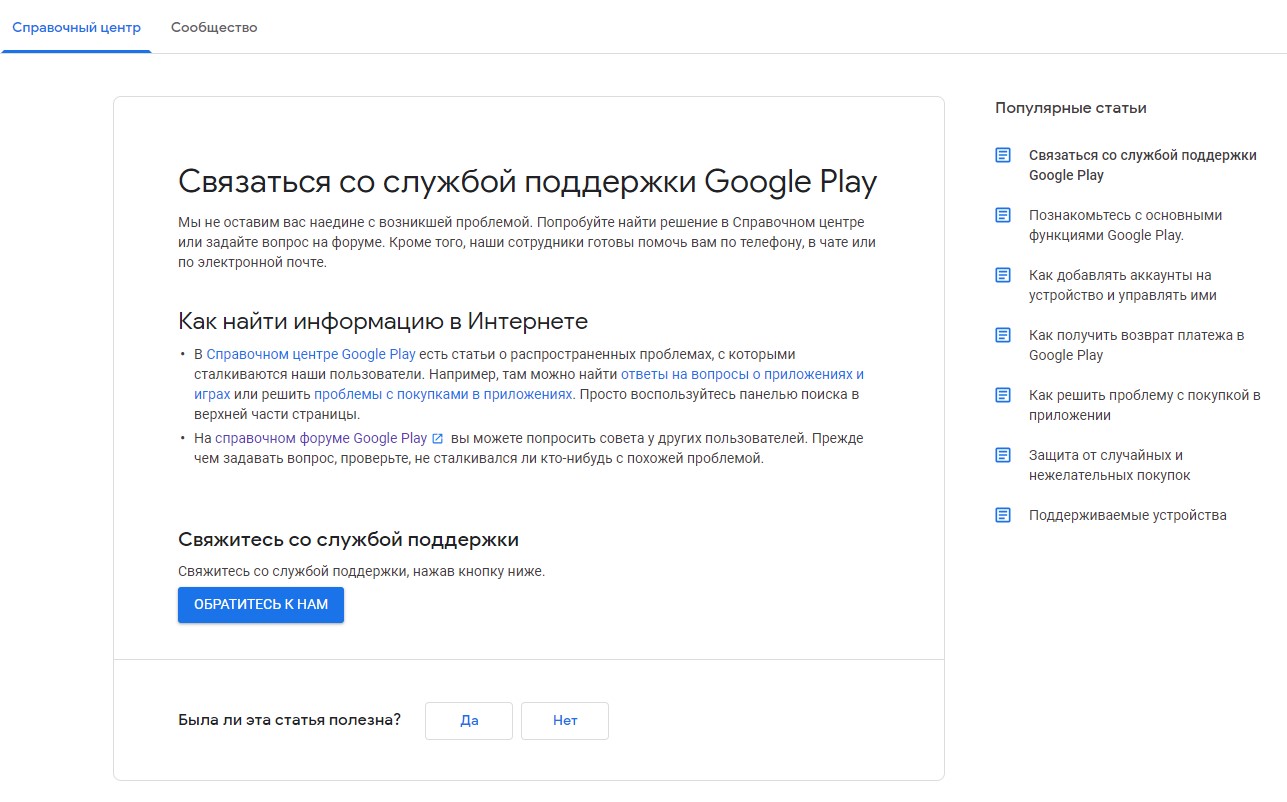
Task: Click the main heading Связаться со службой поддержки Google Play
Action: coord(527,181)
